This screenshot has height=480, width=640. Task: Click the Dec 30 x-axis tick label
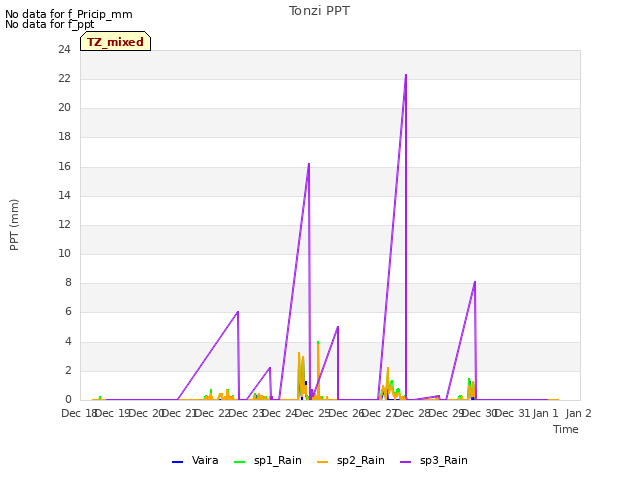pyautogui.click(x=479, y=413)
